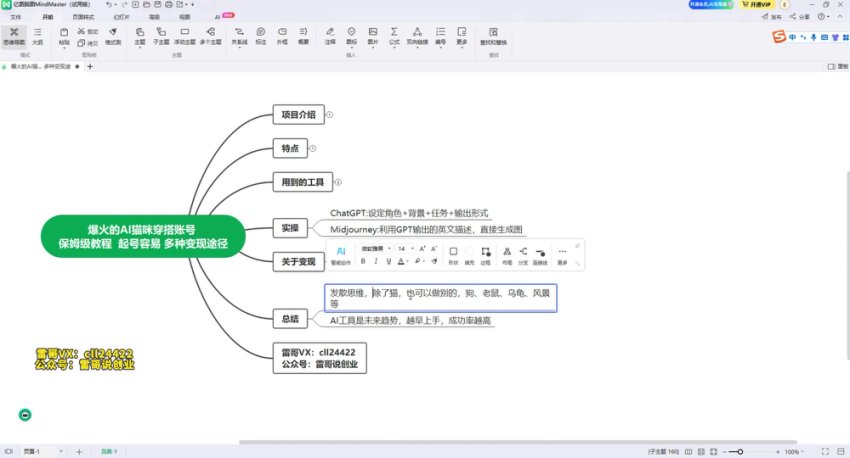Expand the 项目介绍 branch
The image size is (850, 458).
[x=329, y=115]
